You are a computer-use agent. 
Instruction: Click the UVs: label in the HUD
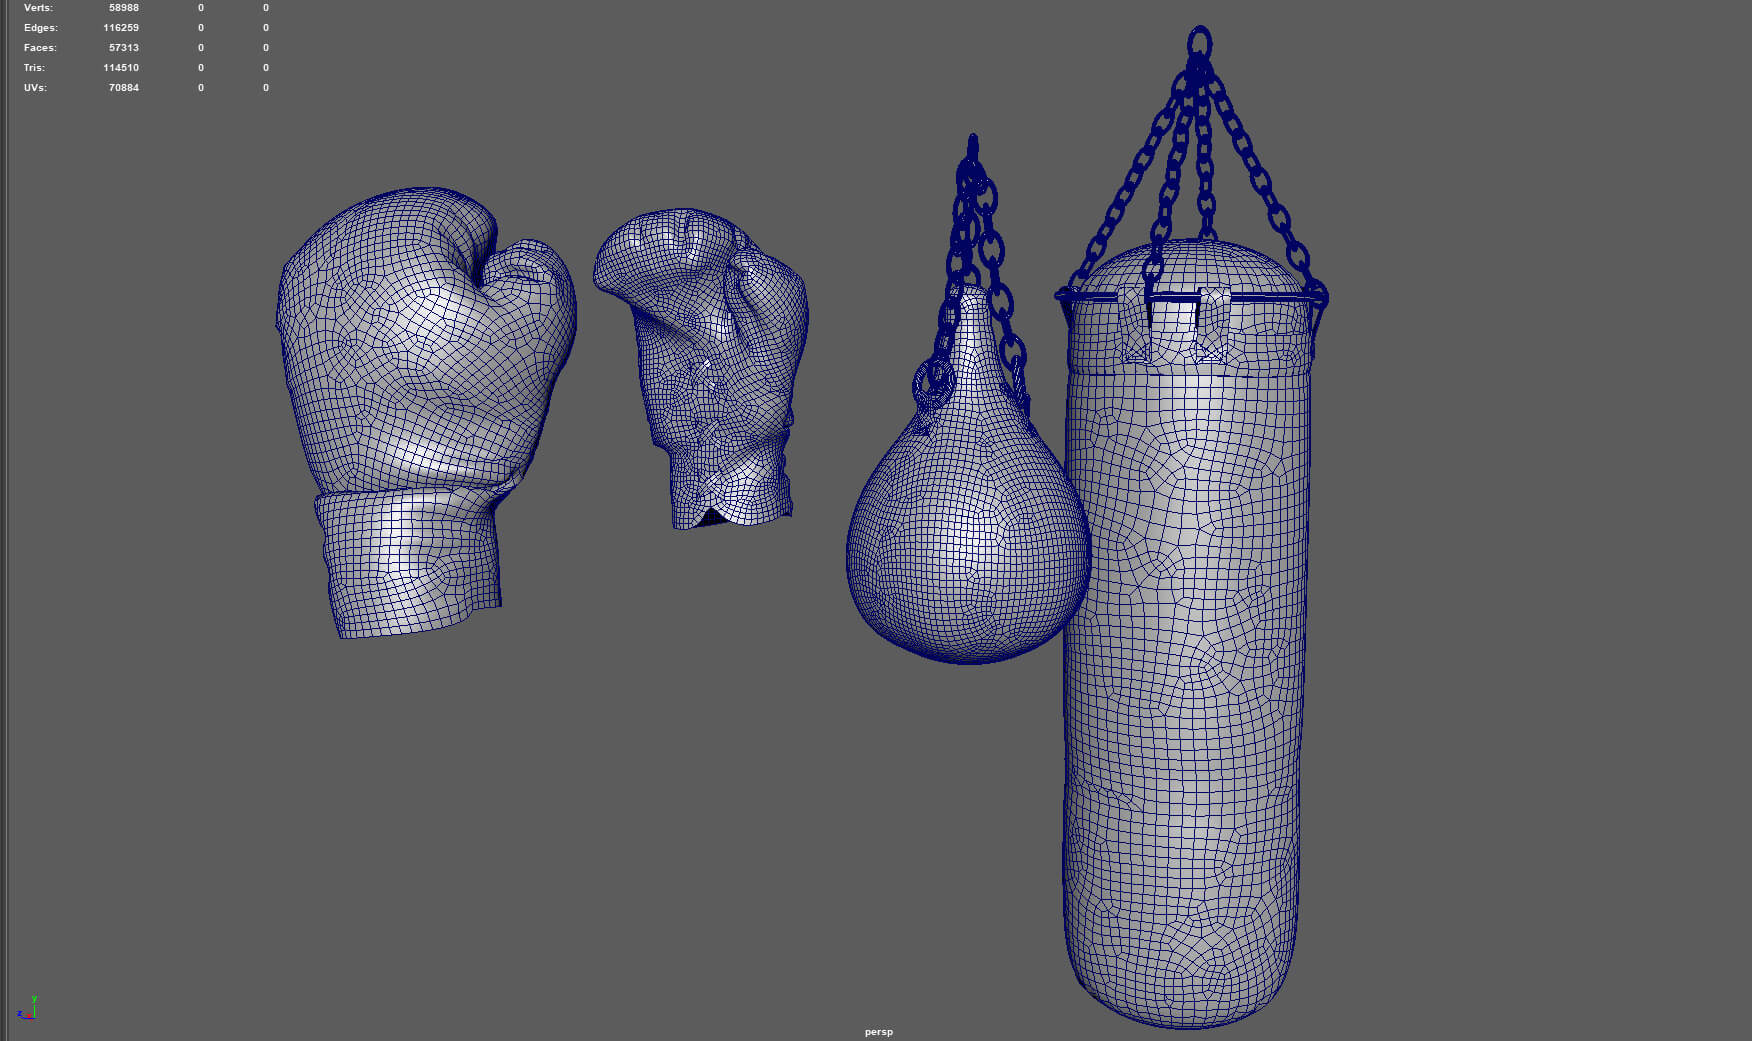tap(35, 88)
